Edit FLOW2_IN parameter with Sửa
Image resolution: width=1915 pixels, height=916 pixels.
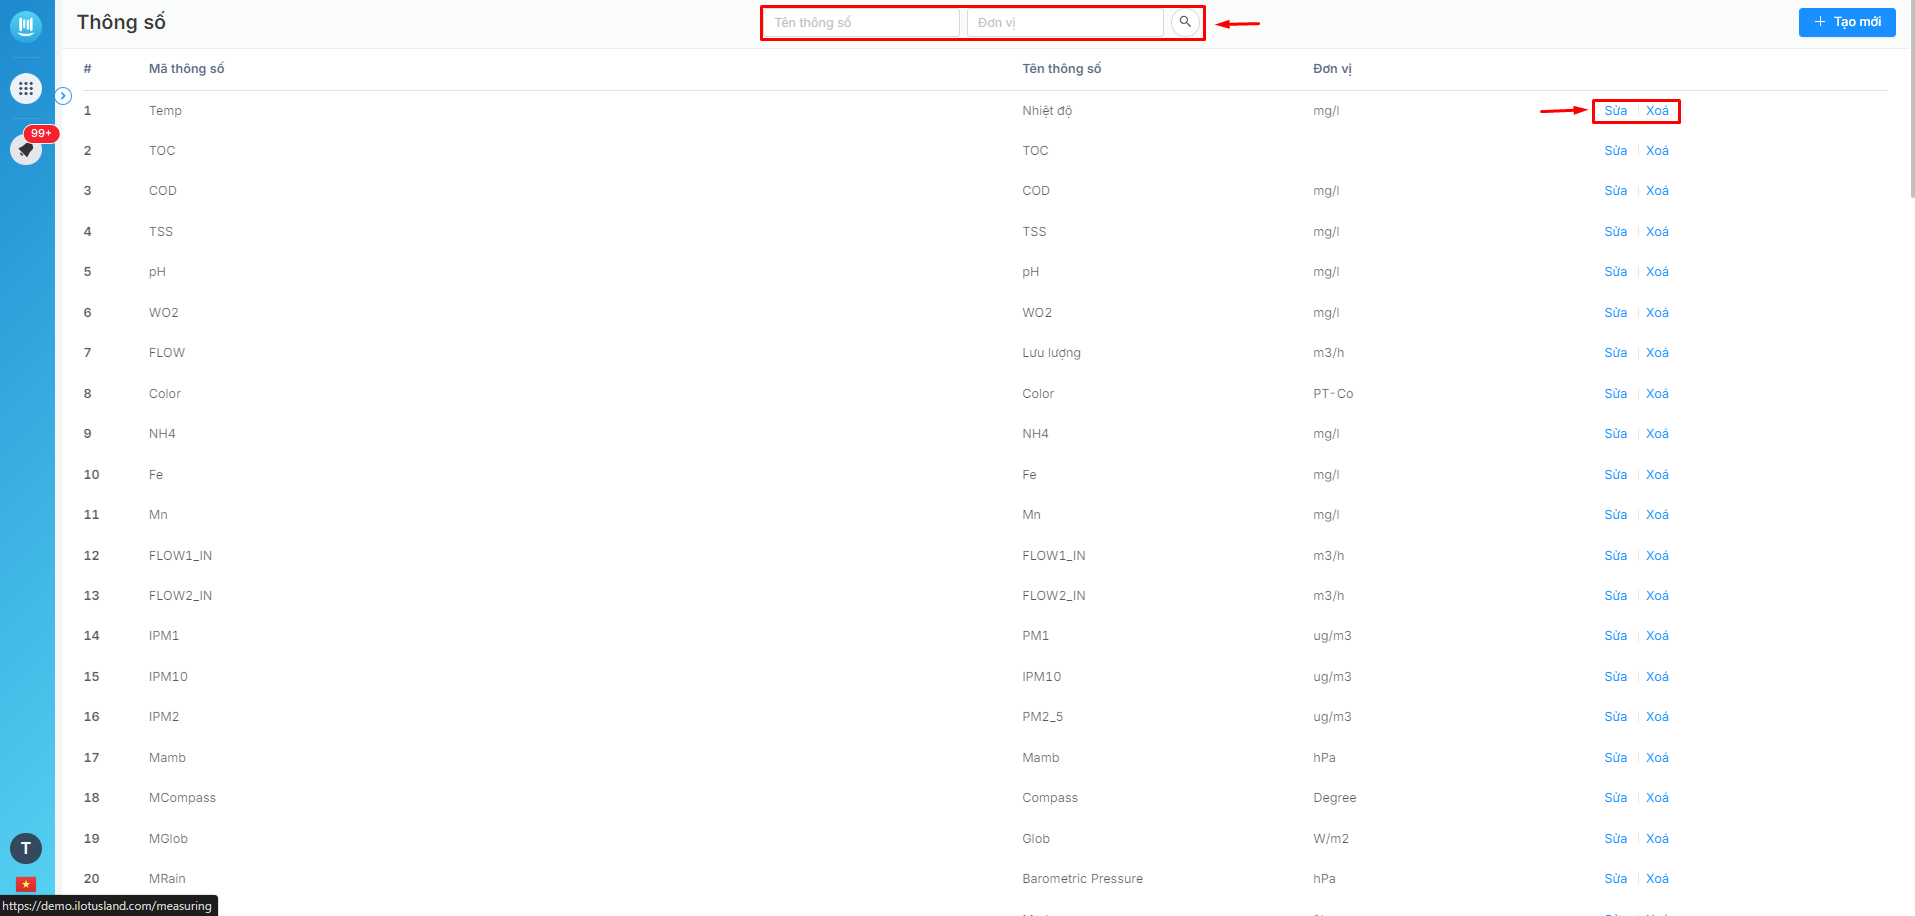[x=1615, y=596]
